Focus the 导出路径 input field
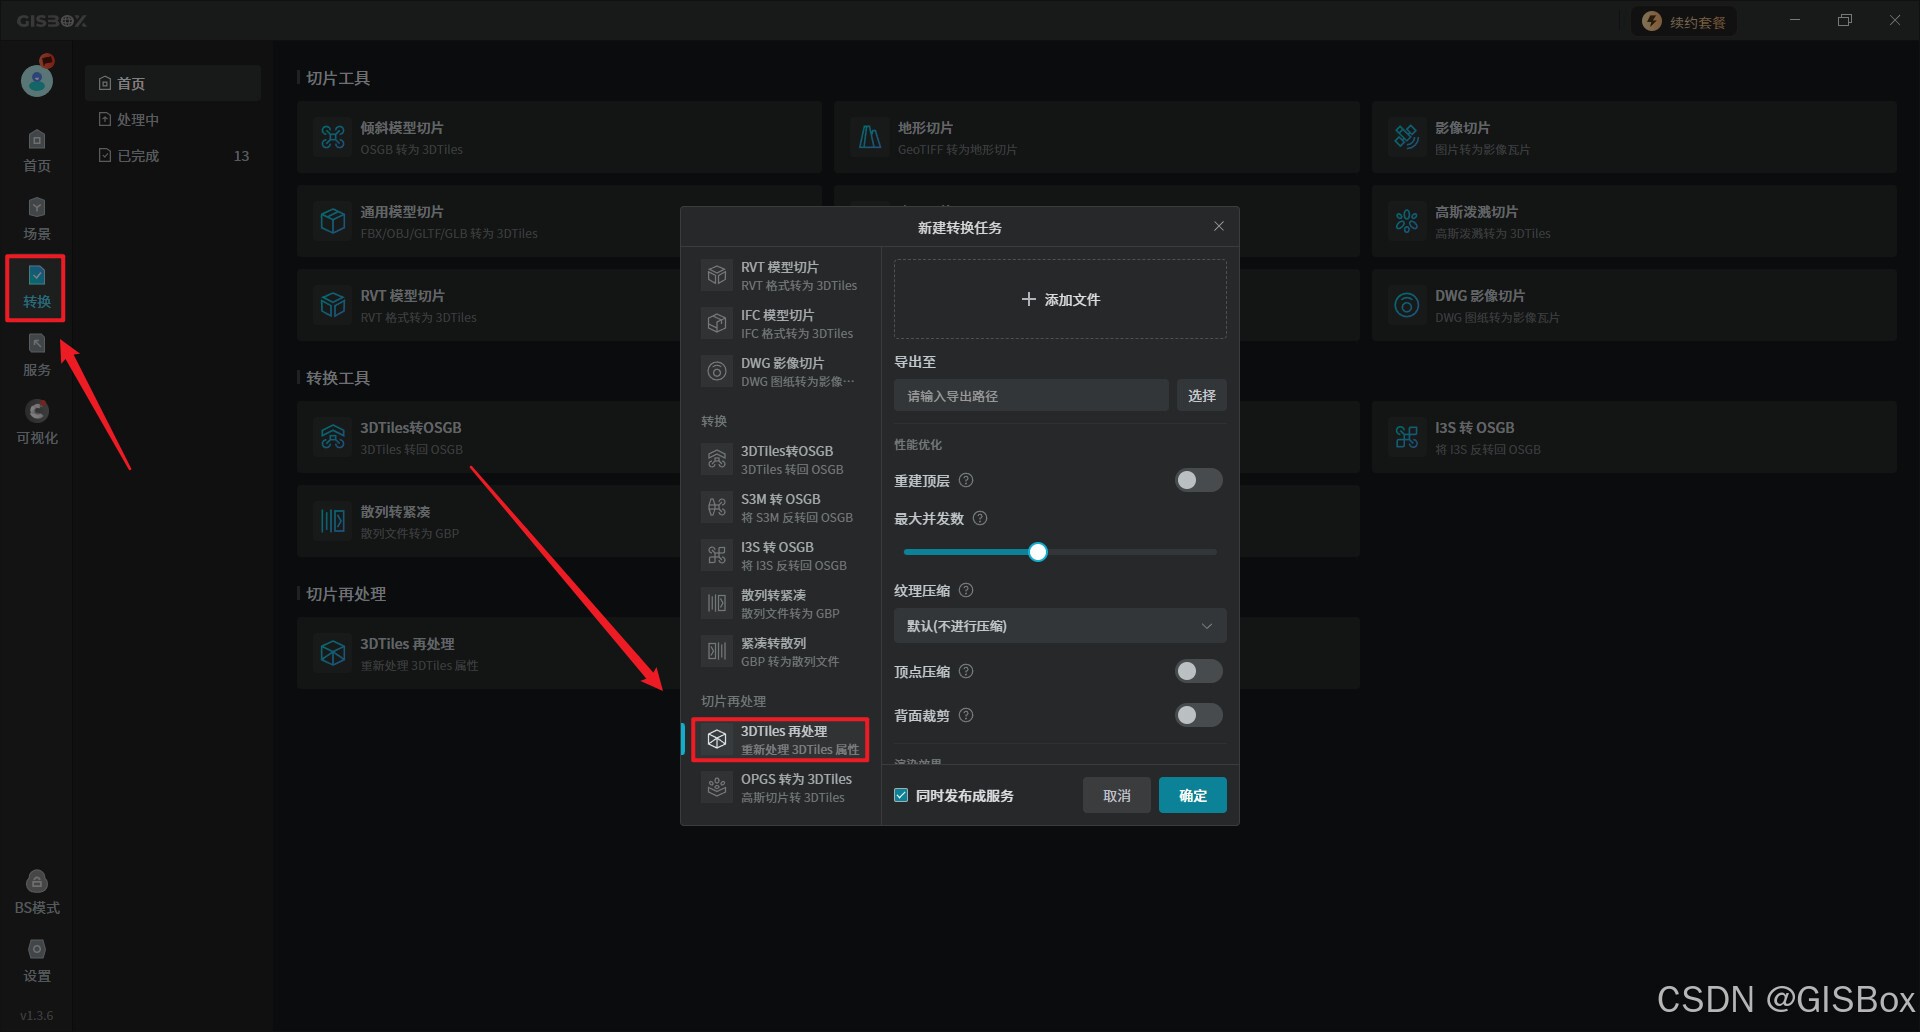1920x1032 pixels. [x=1031, y=395]
